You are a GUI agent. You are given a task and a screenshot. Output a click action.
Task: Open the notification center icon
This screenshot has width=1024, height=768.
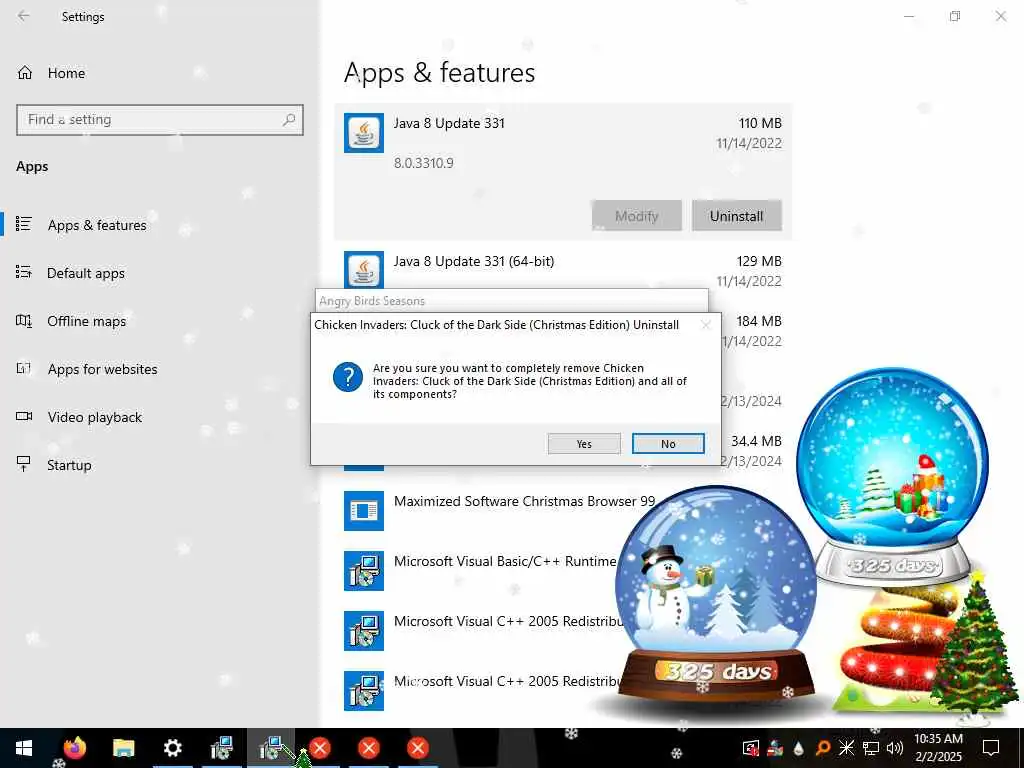point(991,748)
